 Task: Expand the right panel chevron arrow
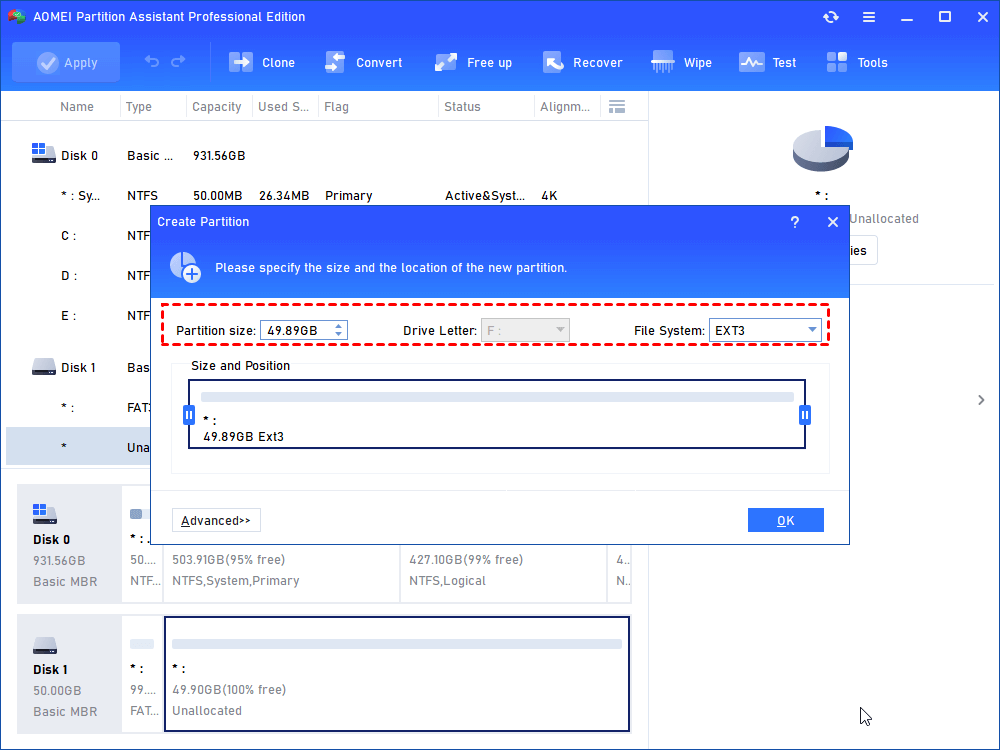981,400
